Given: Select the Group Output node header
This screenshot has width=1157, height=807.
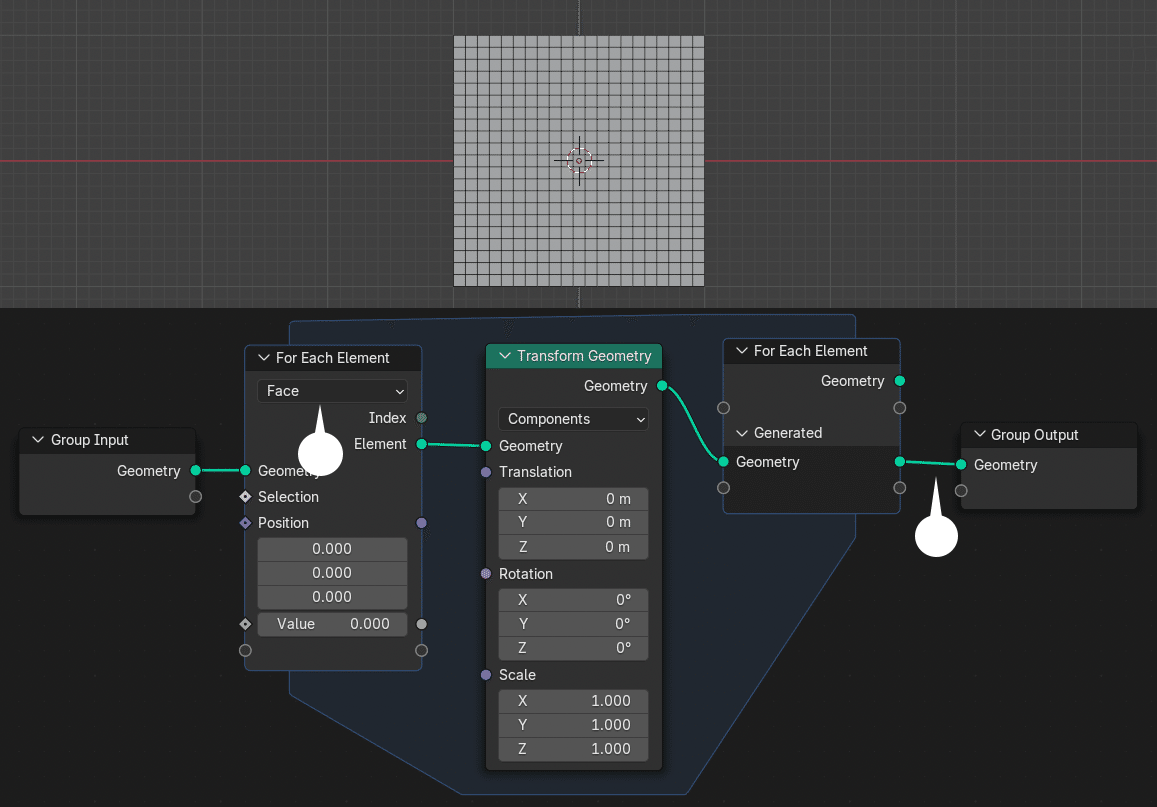Looking at the screenshot, I should tap(1040, 435).
